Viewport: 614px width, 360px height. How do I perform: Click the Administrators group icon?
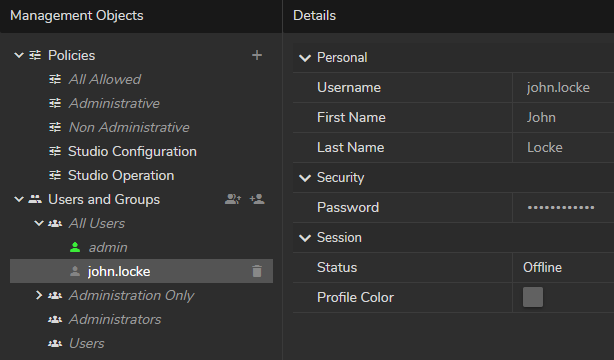pyautogui.click(x=55, y=320)
